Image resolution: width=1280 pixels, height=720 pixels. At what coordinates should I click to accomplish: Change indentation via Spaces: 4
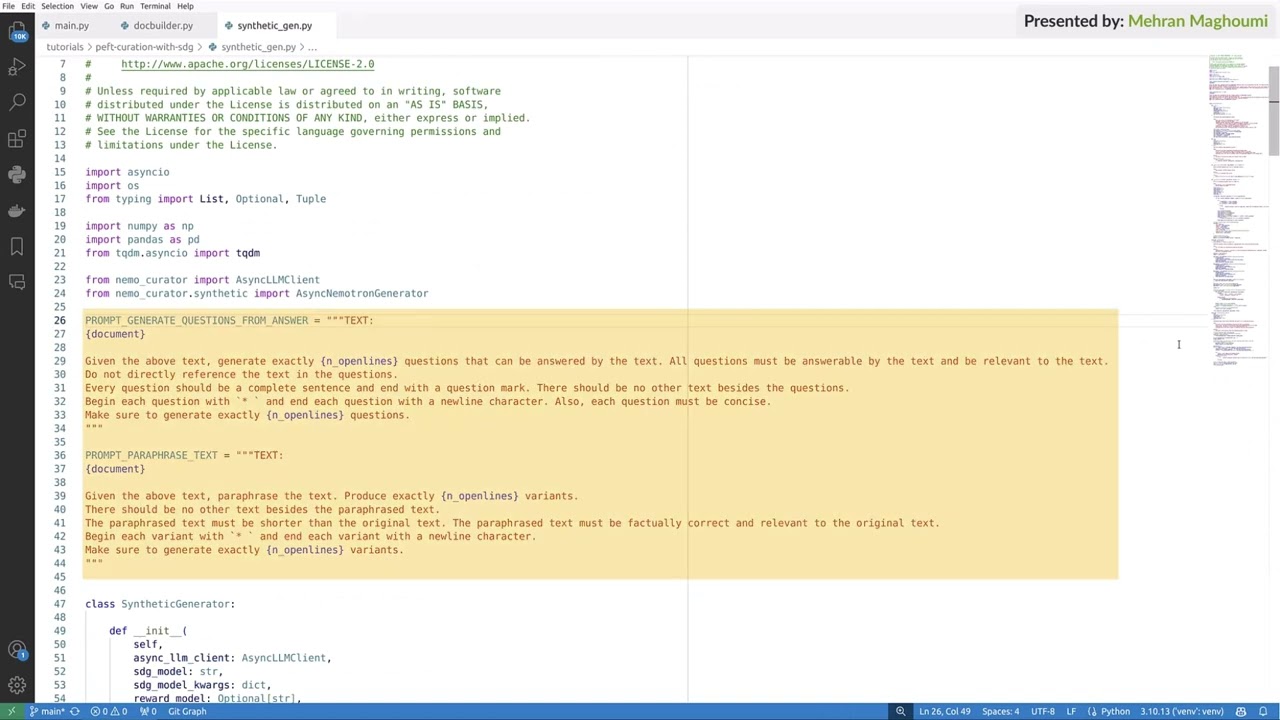1000,711
